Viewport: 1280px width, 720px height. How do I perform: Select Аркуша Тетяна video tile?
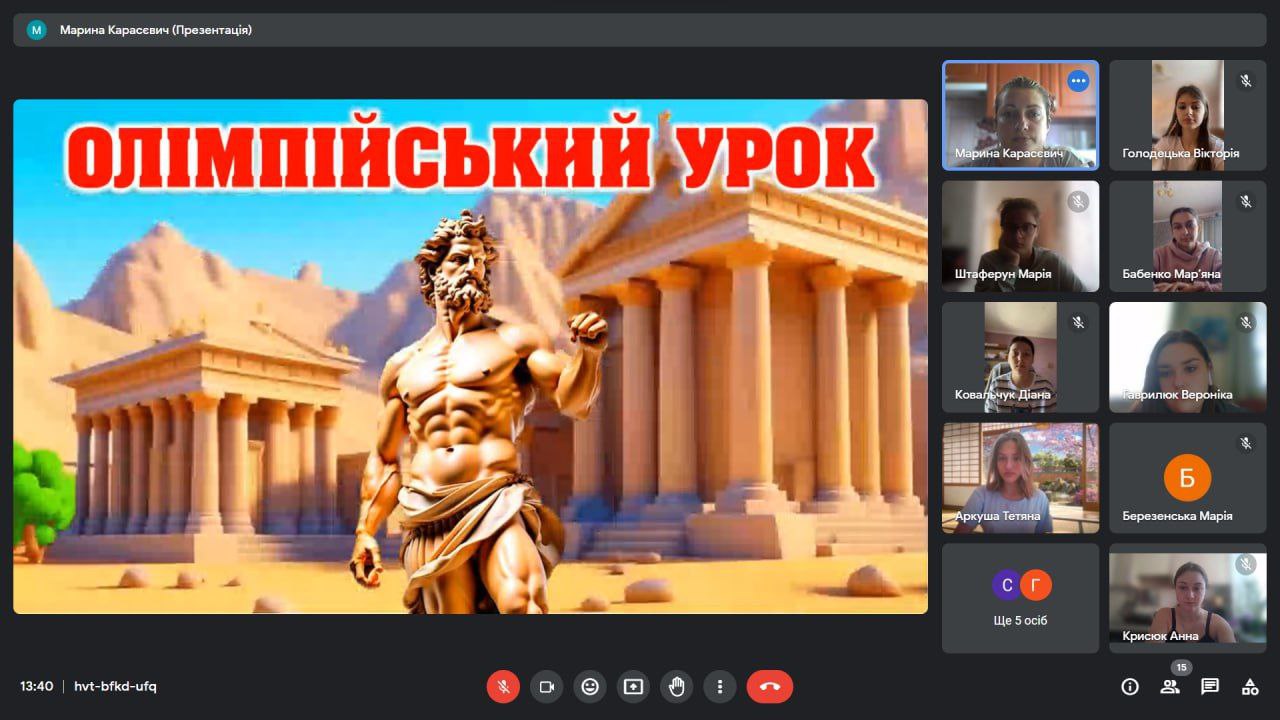1020,478
